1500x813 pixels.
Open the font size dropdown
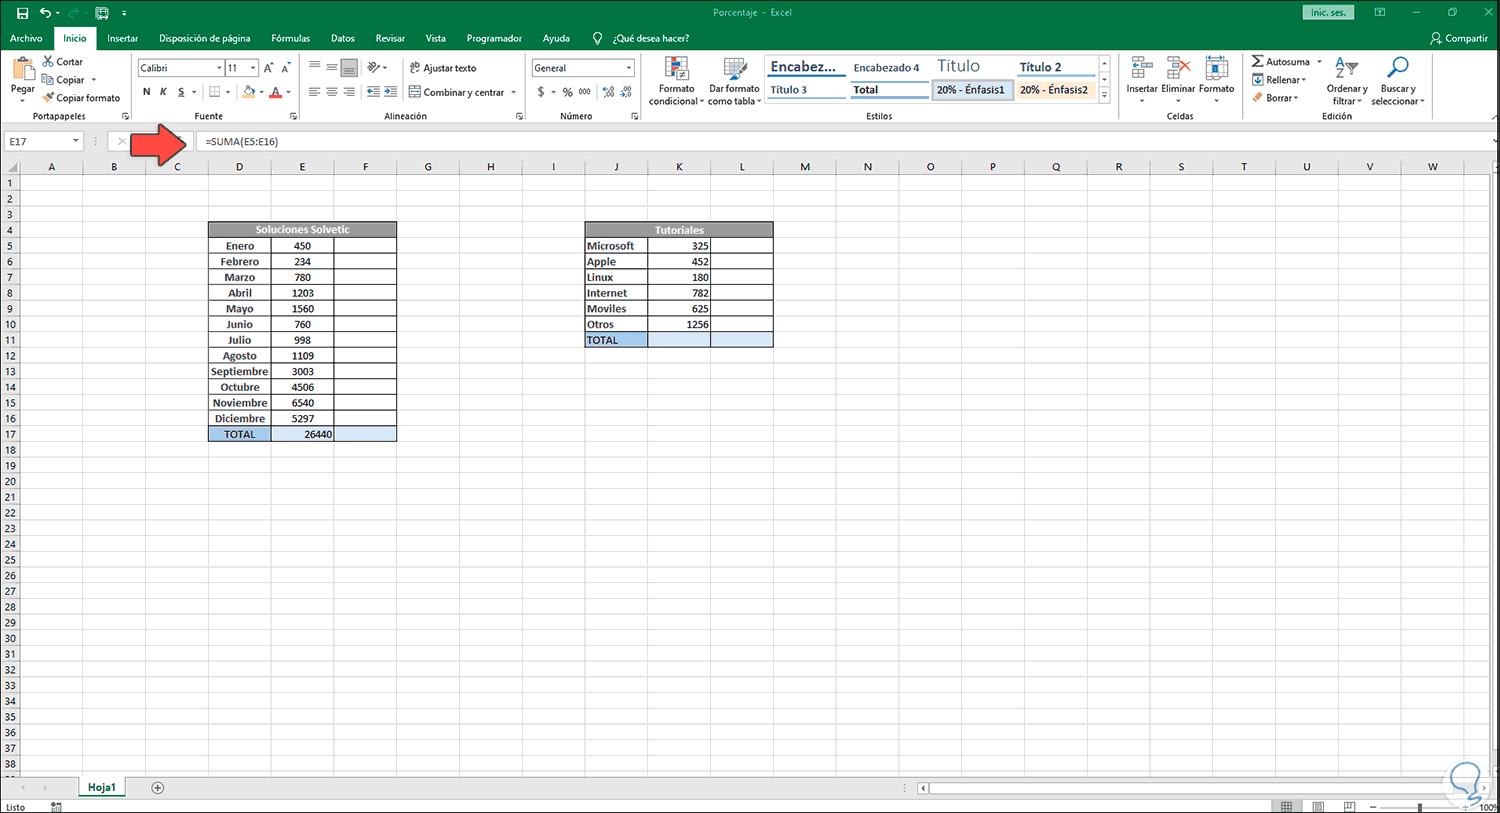pyautogui.click(x=253, y=68)
